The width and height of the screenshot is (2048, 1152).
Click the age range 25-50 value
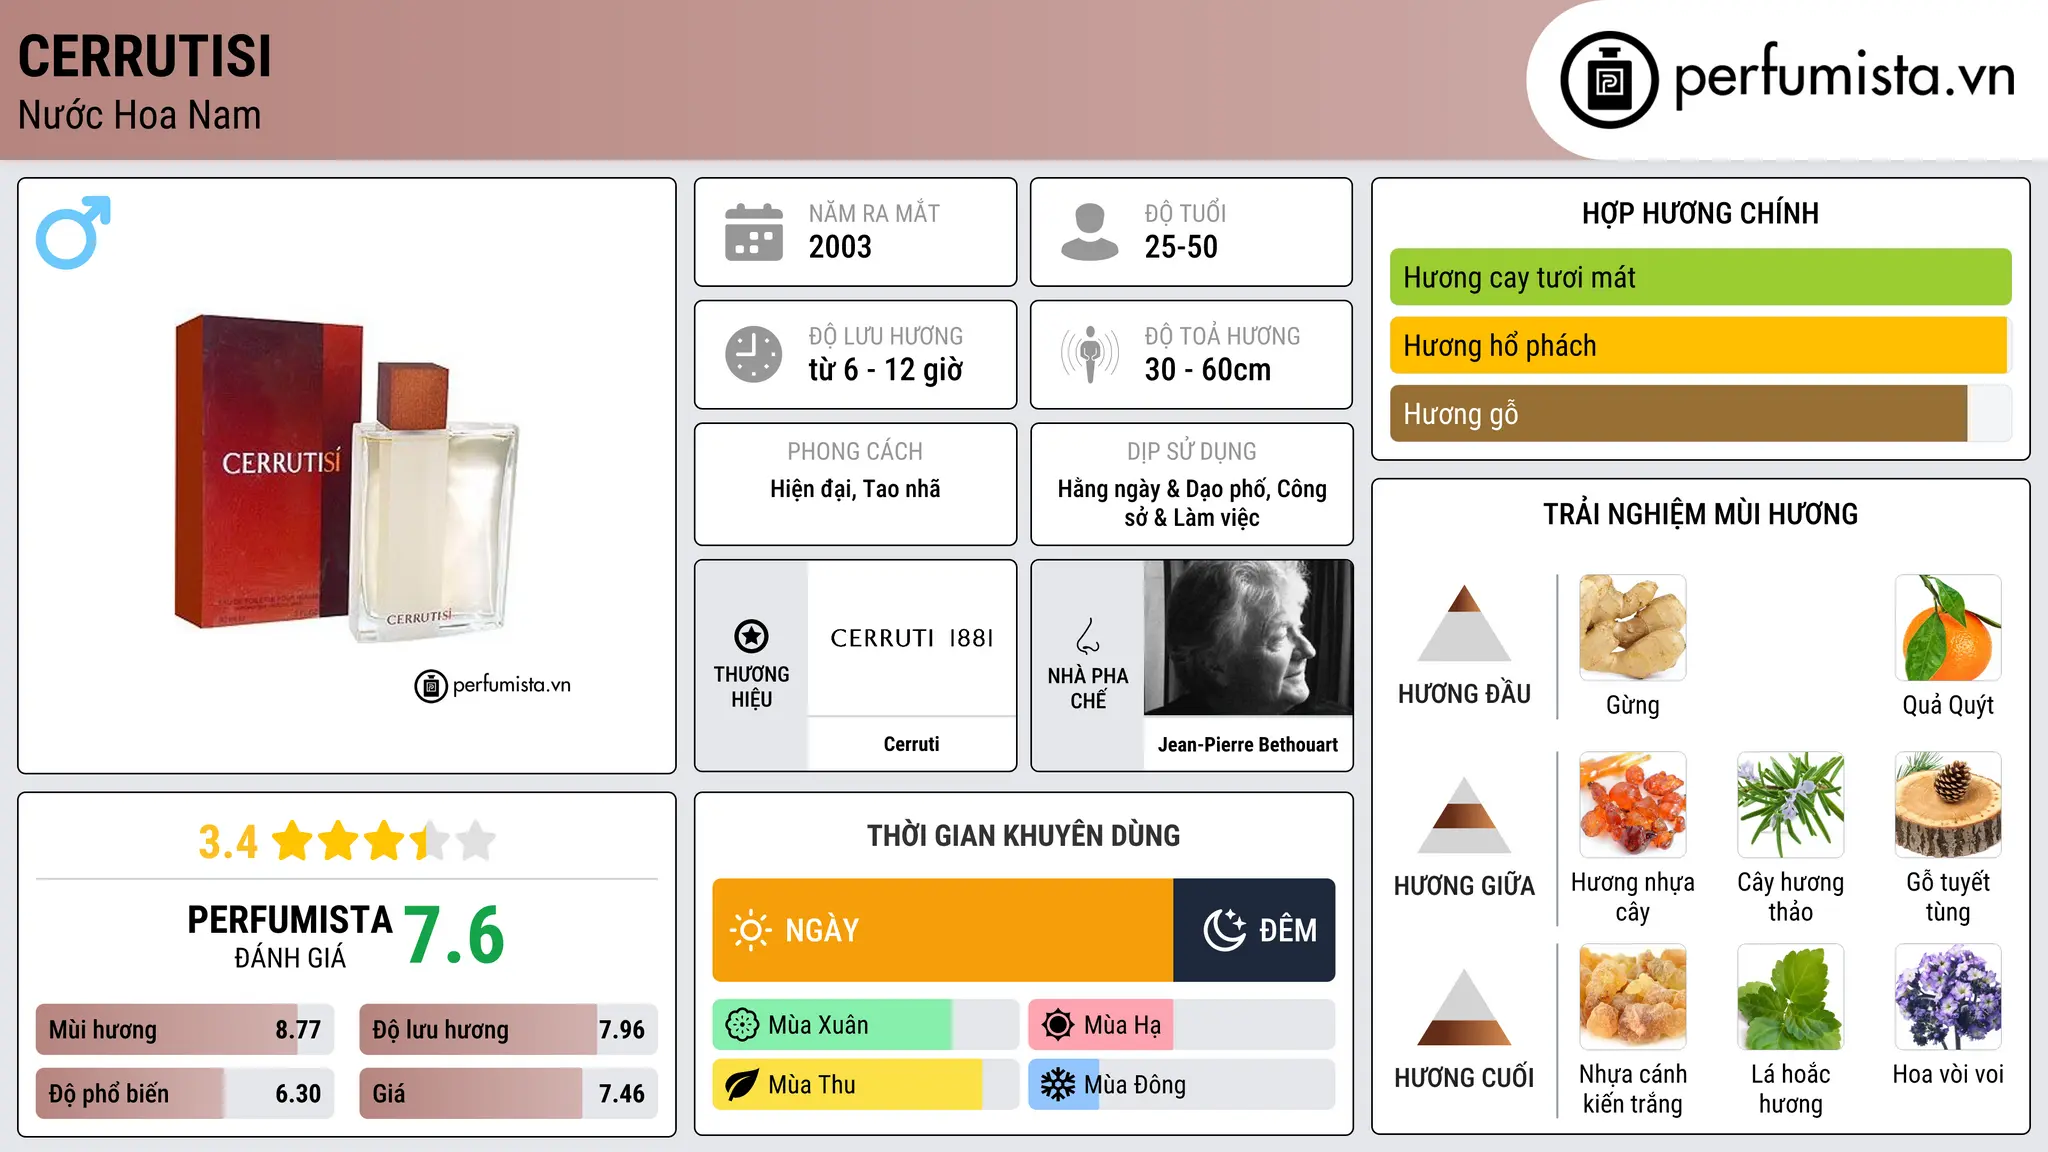pos(1181,247)
